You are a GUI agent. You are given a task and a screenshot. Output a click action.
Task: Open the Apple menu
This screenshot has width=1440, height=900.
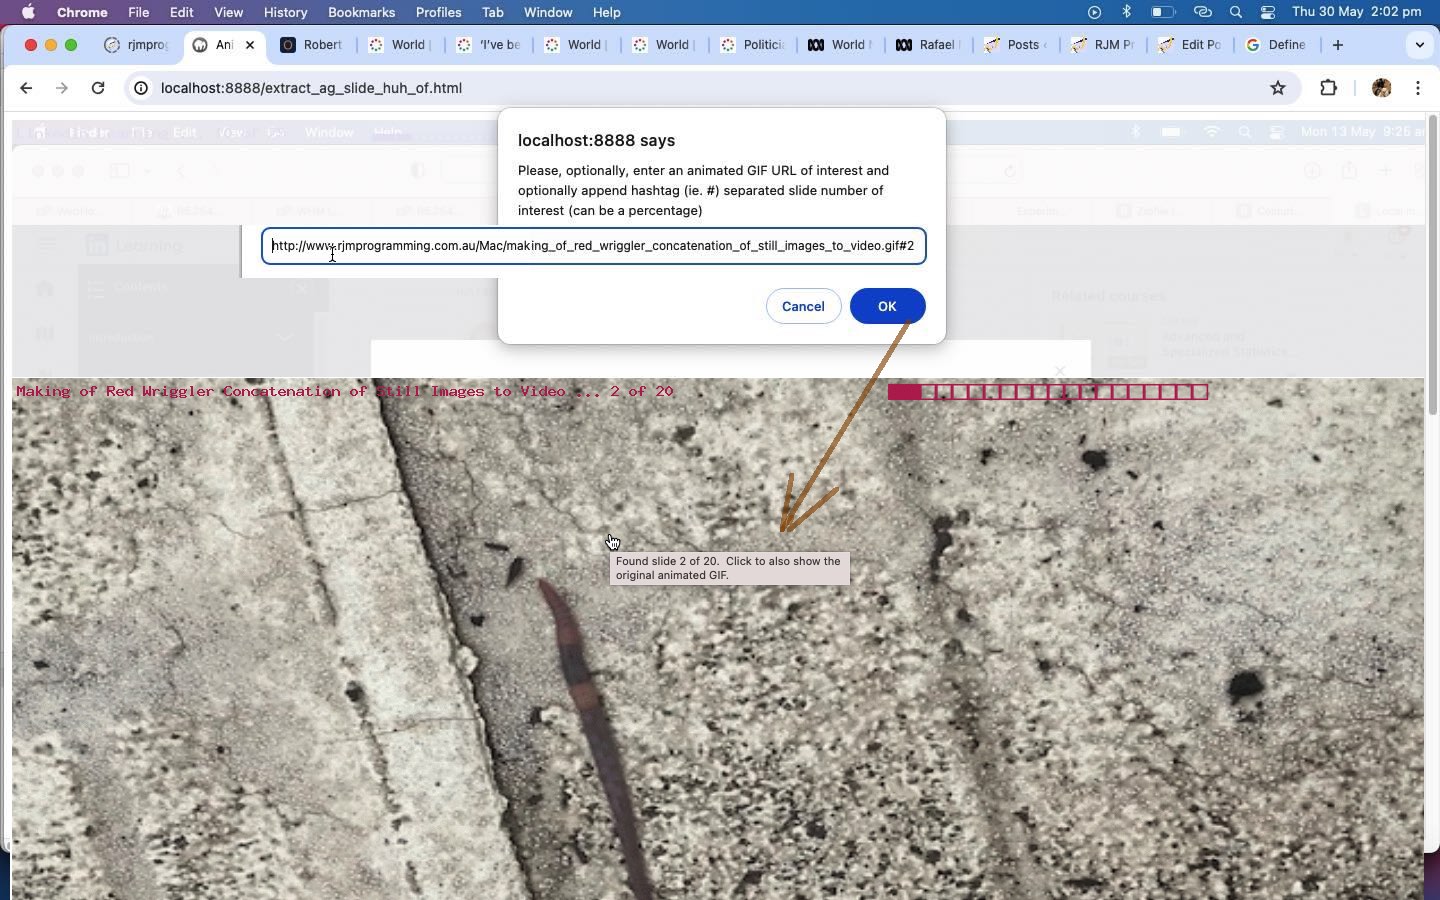[x=28, y=12]
